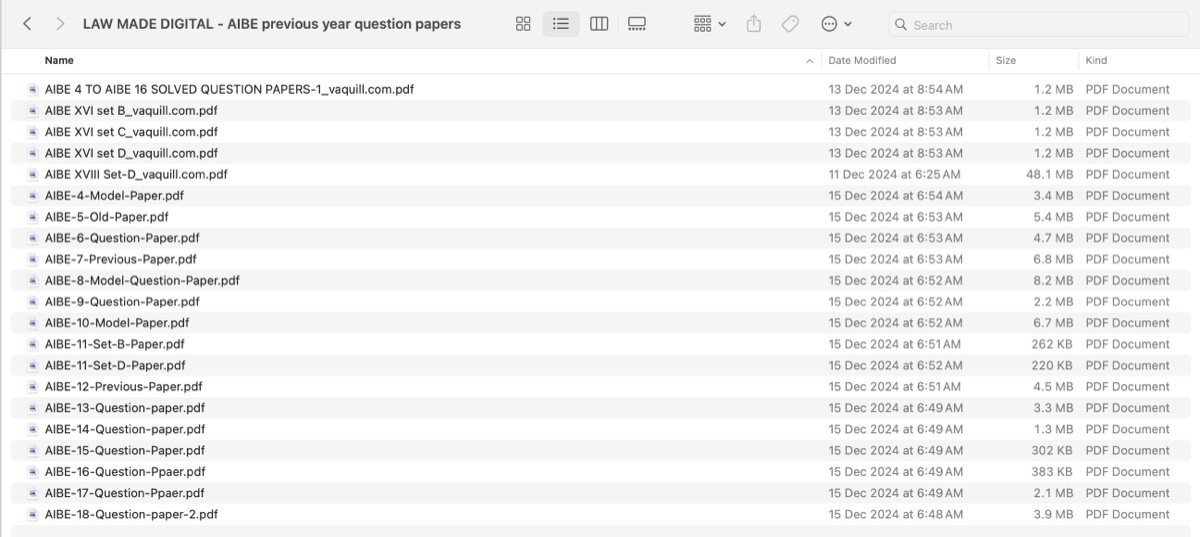
Task: Click PDF icon of AIBE-8-Model-Question-Paper.pdf
Action: click(33, 281)
